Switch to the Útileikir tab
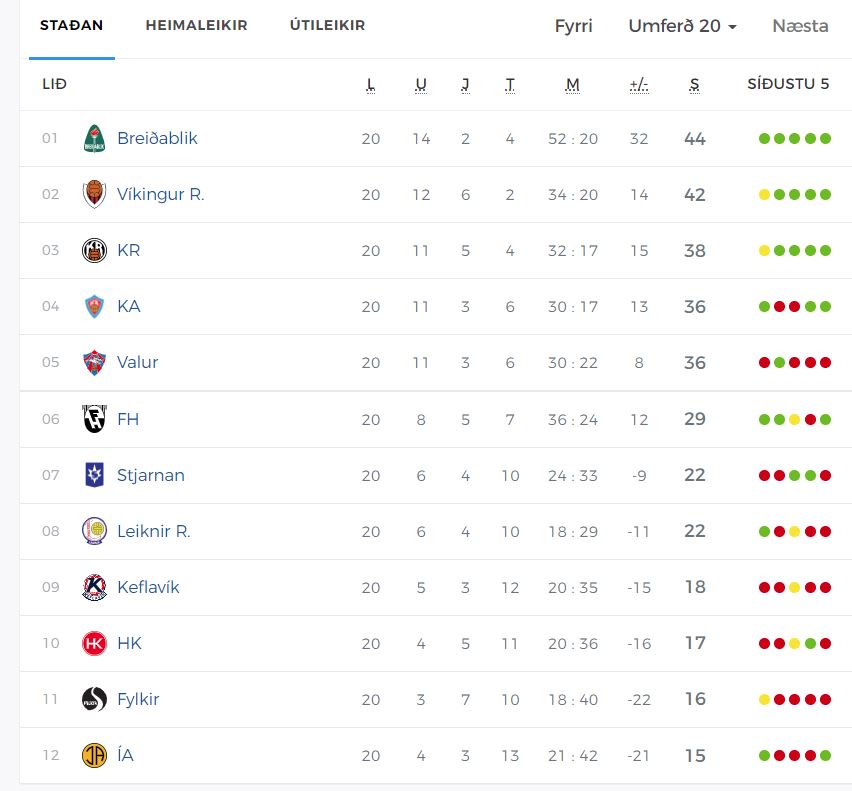 (x=327, y=25)
